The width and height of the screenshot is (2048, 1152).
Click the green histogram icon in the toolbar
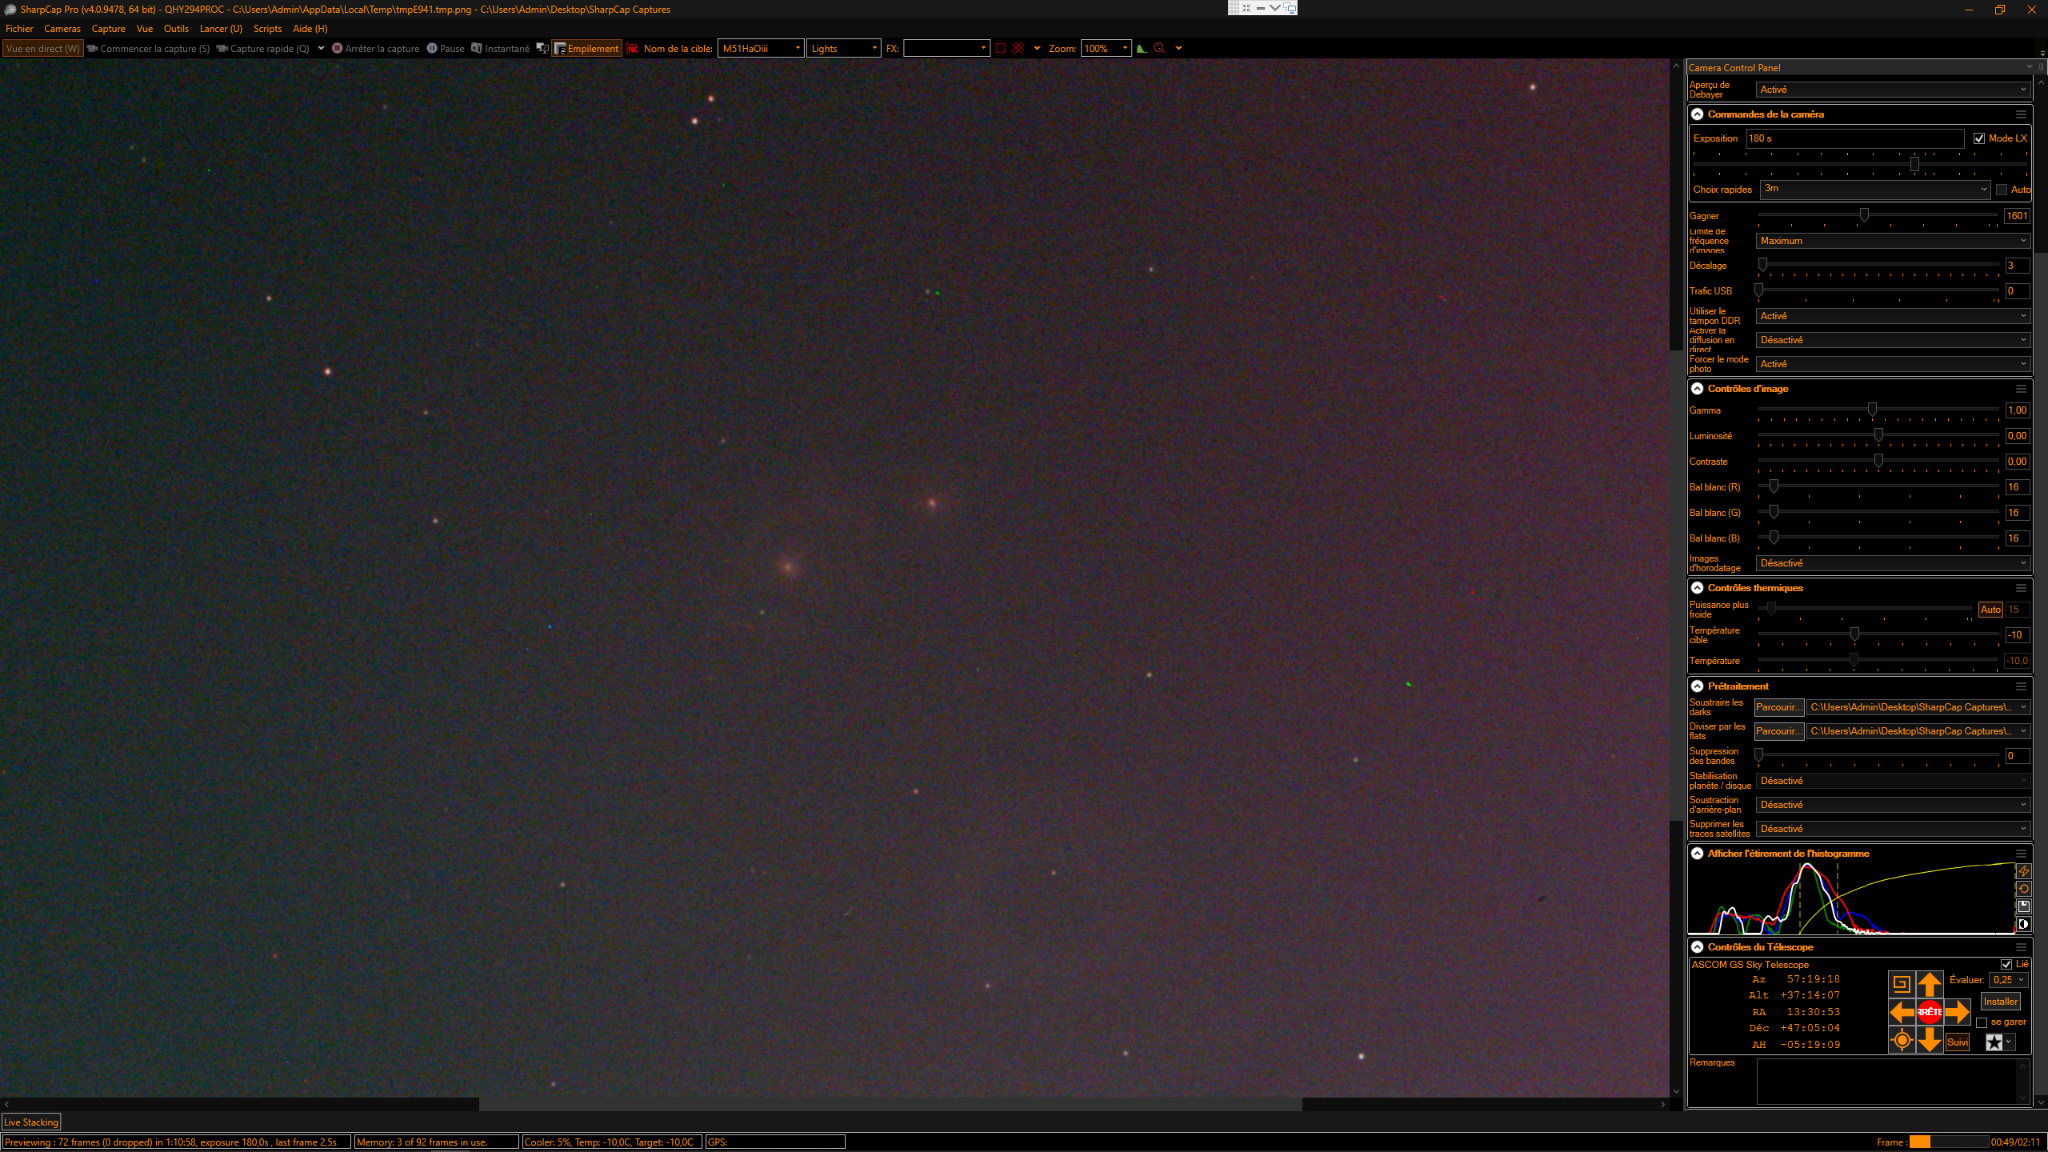(x=1141, y=48)
